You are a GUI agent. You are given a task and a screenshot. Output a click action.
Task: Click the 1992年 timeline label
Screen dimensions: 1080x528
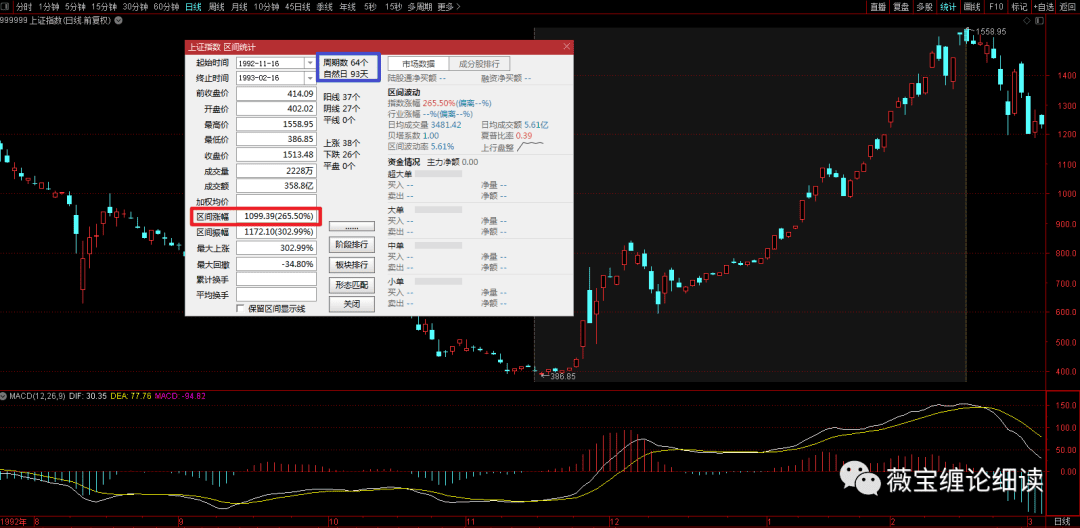click(x=14, y=521)
